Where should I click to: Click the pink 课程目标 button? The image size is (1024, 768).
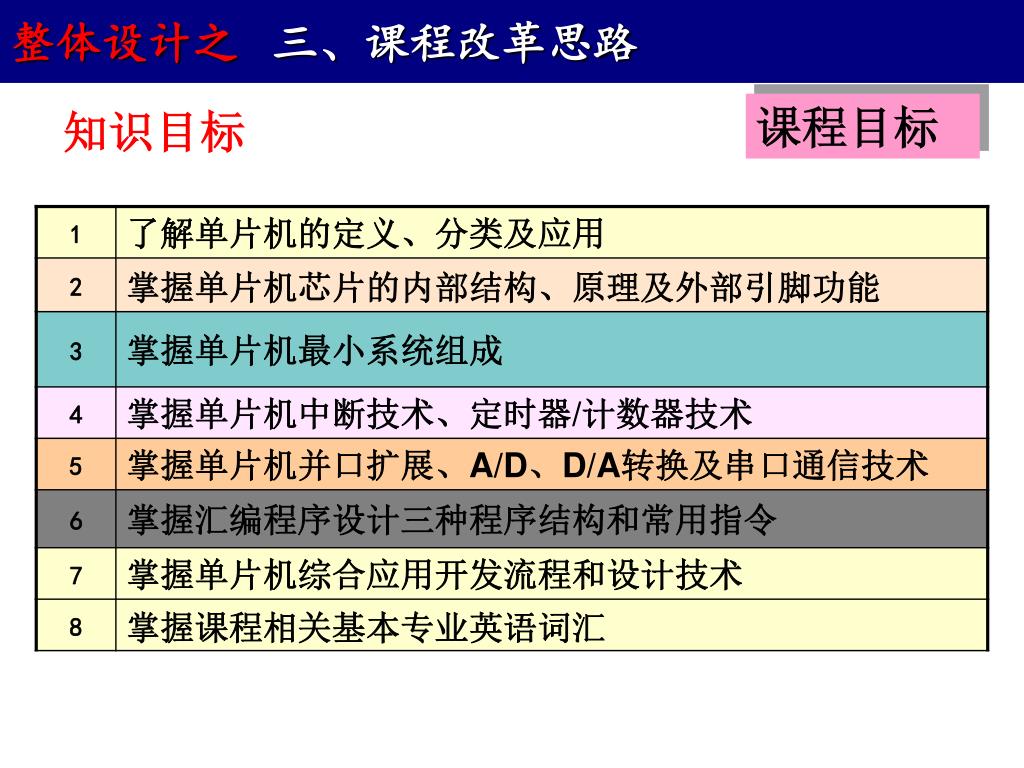(x=862, y=126)
